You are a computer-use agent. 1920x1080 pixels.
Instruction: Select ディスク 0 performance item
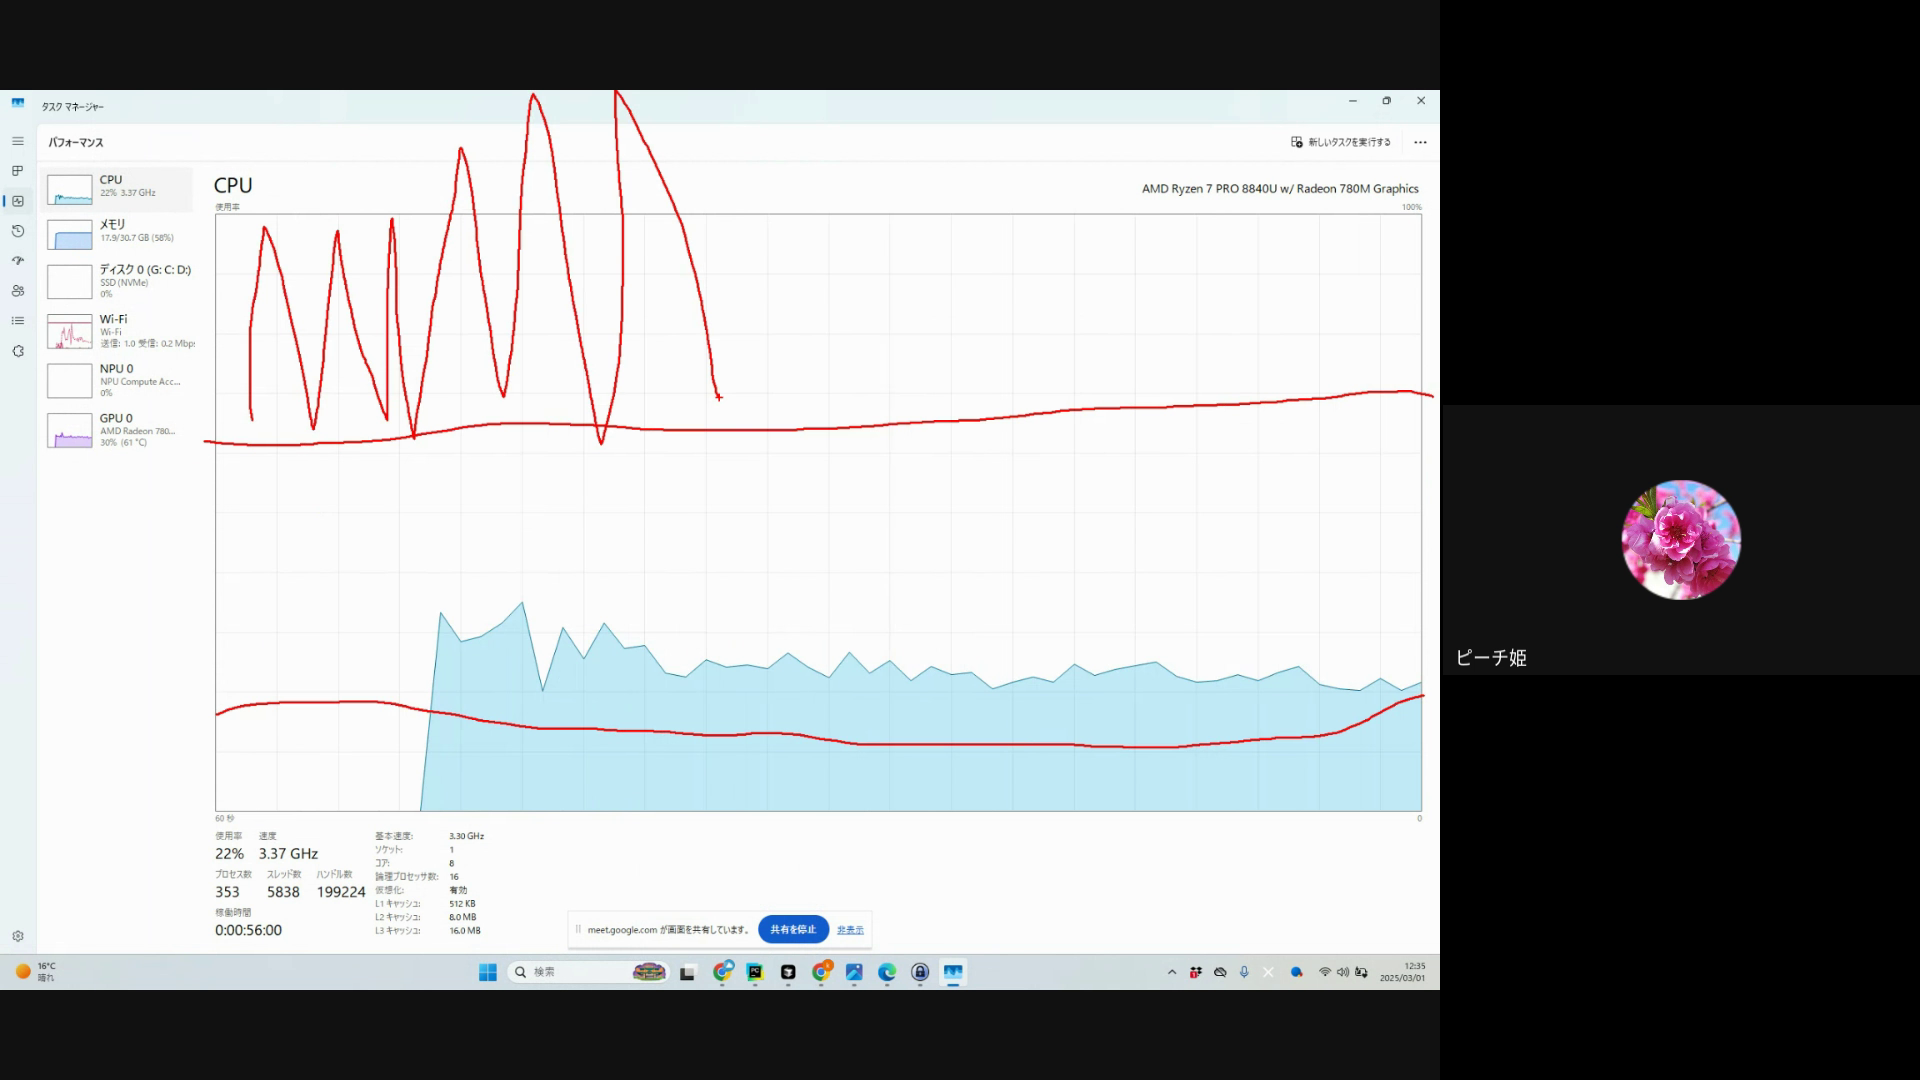coord(118,281)
